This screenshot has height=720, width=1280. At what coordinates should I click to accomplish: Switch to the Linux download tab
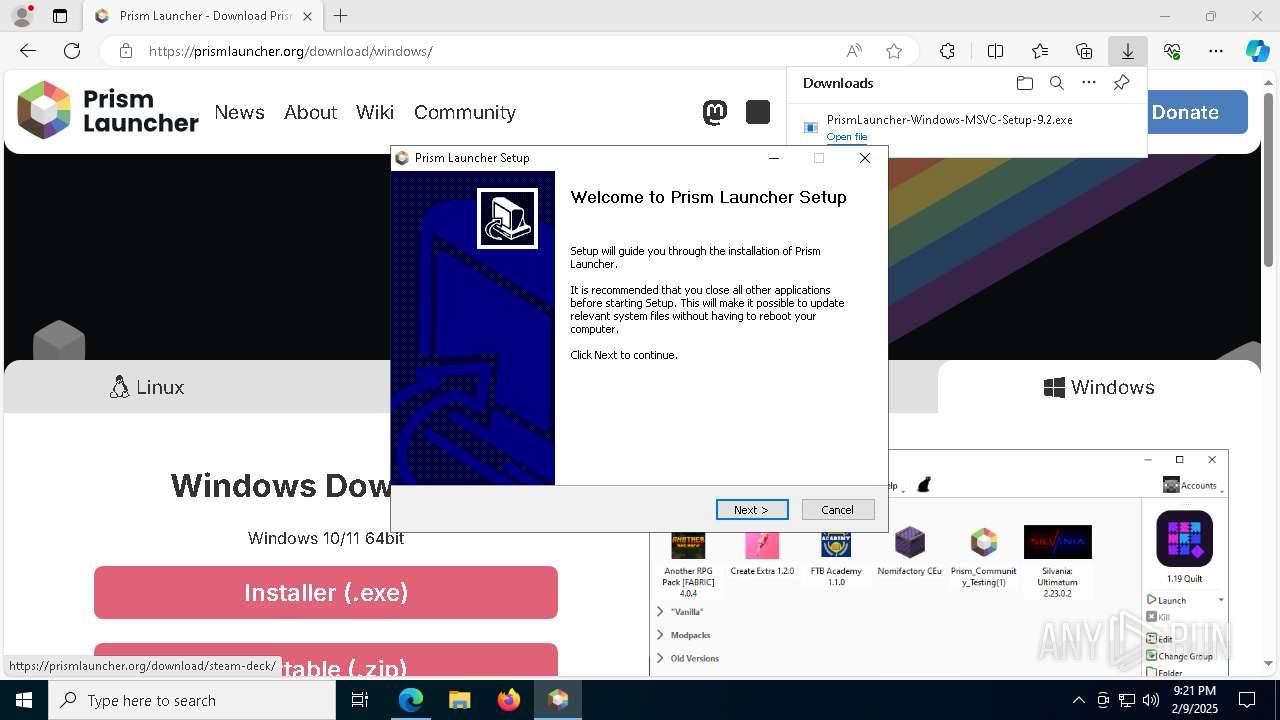[x=147, y=387]
